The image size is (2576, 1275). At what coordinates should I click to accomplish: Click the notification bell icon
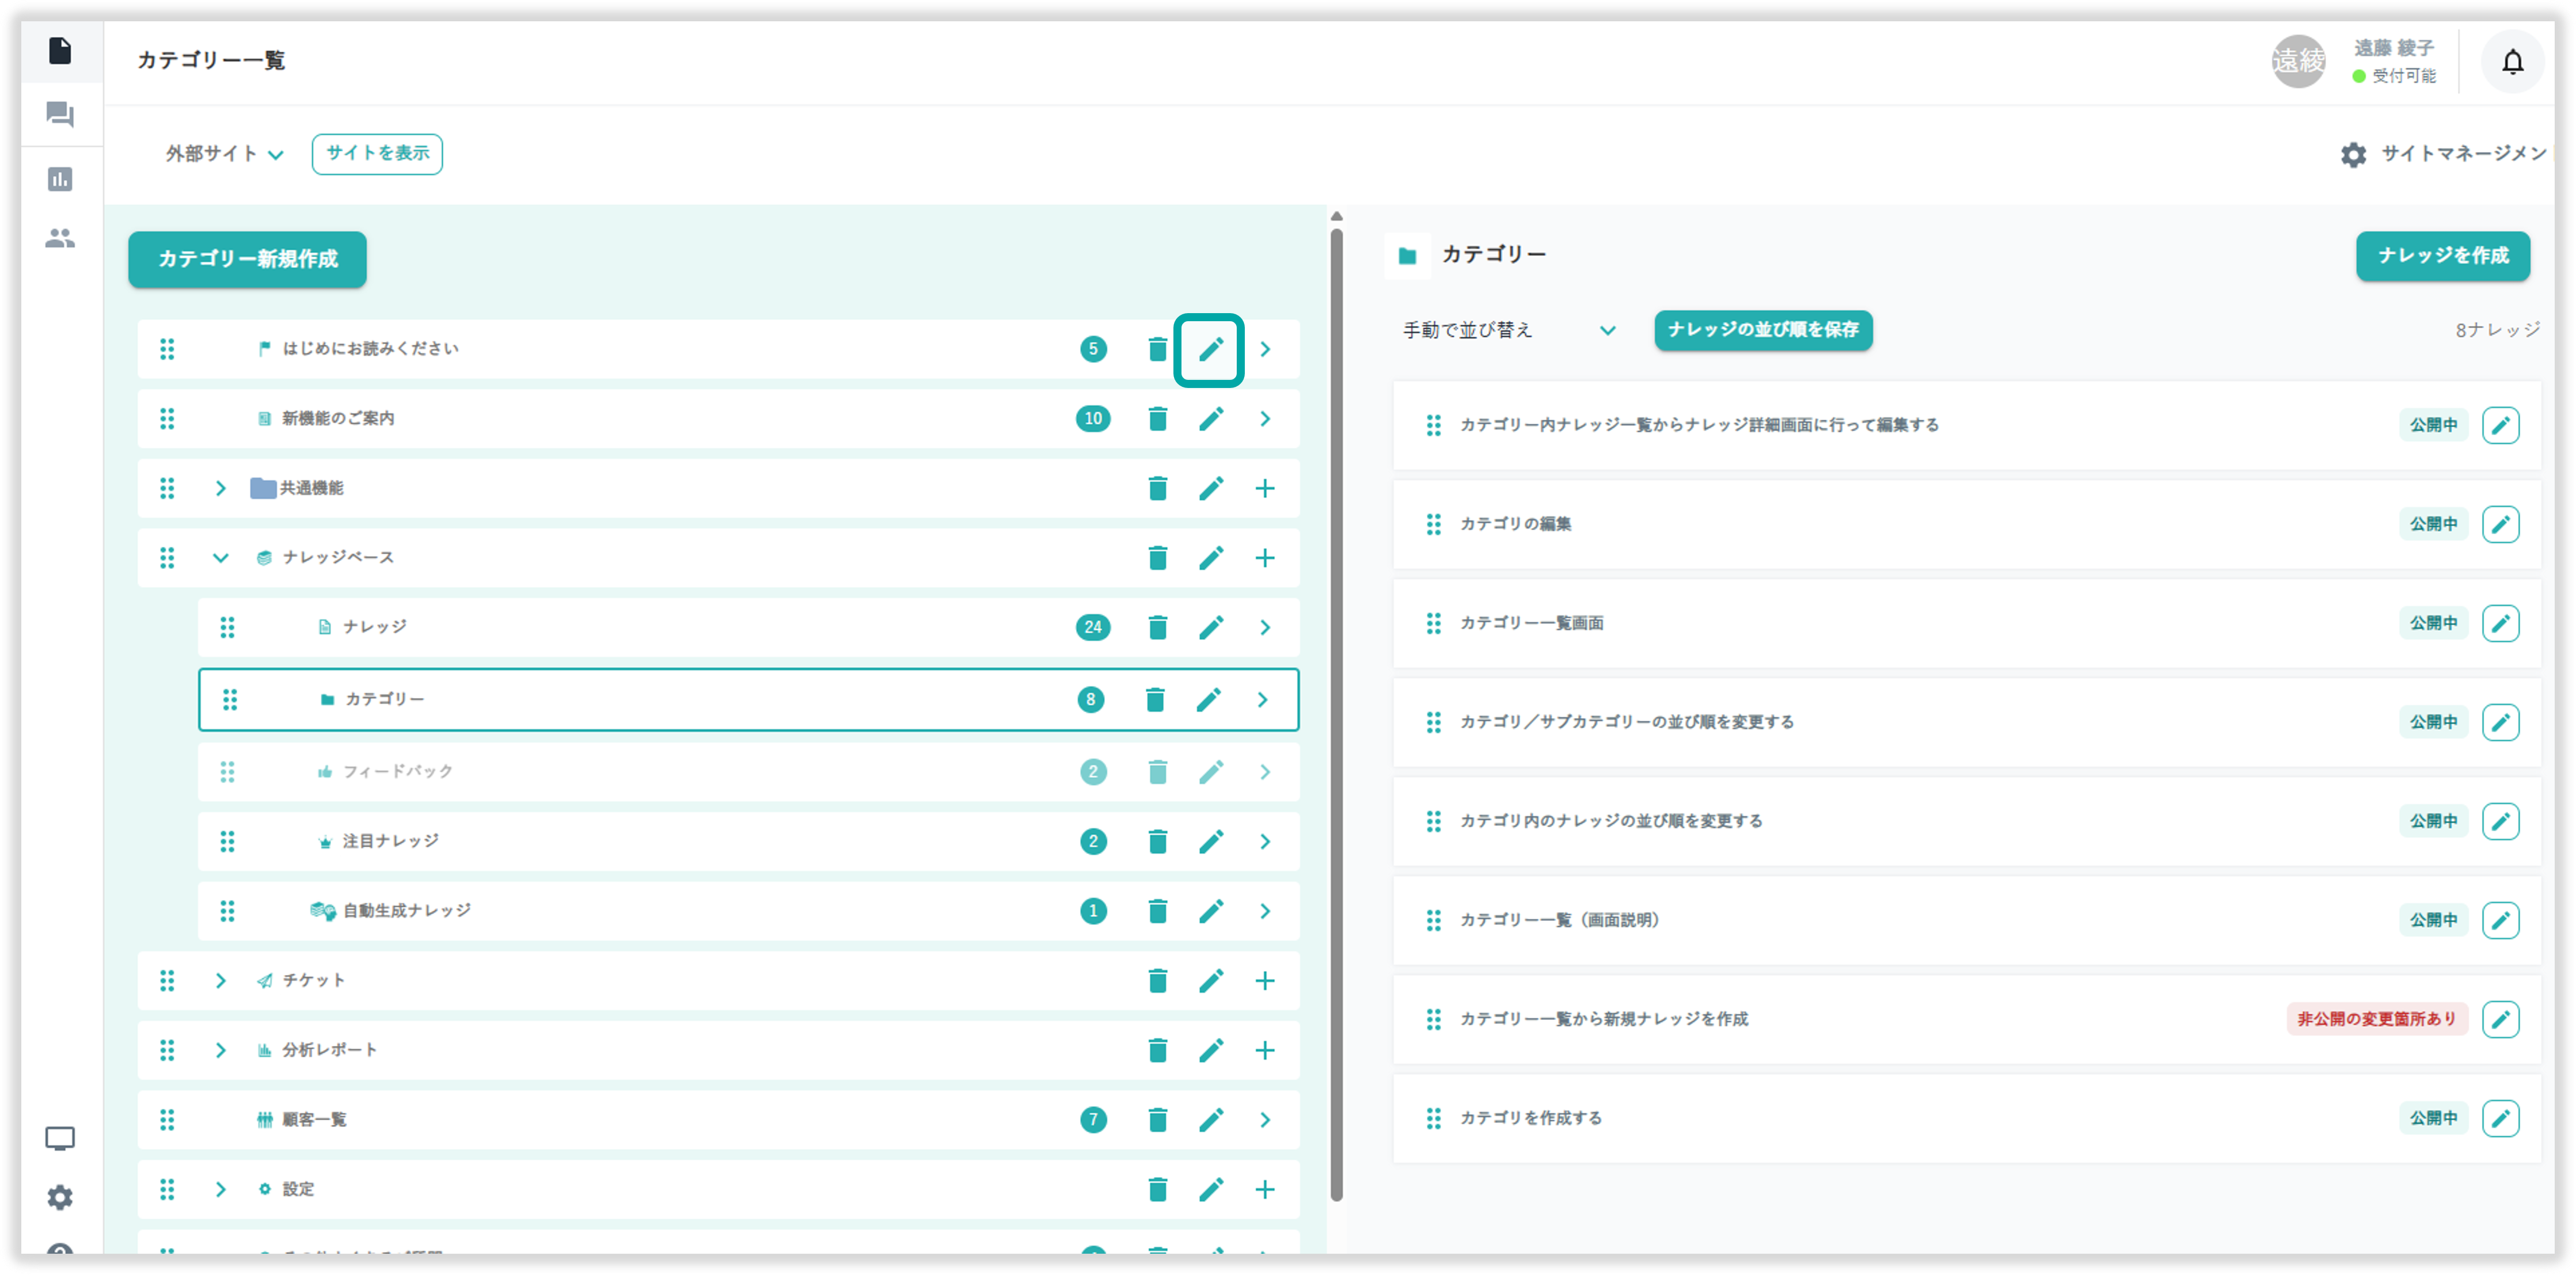2512,62
